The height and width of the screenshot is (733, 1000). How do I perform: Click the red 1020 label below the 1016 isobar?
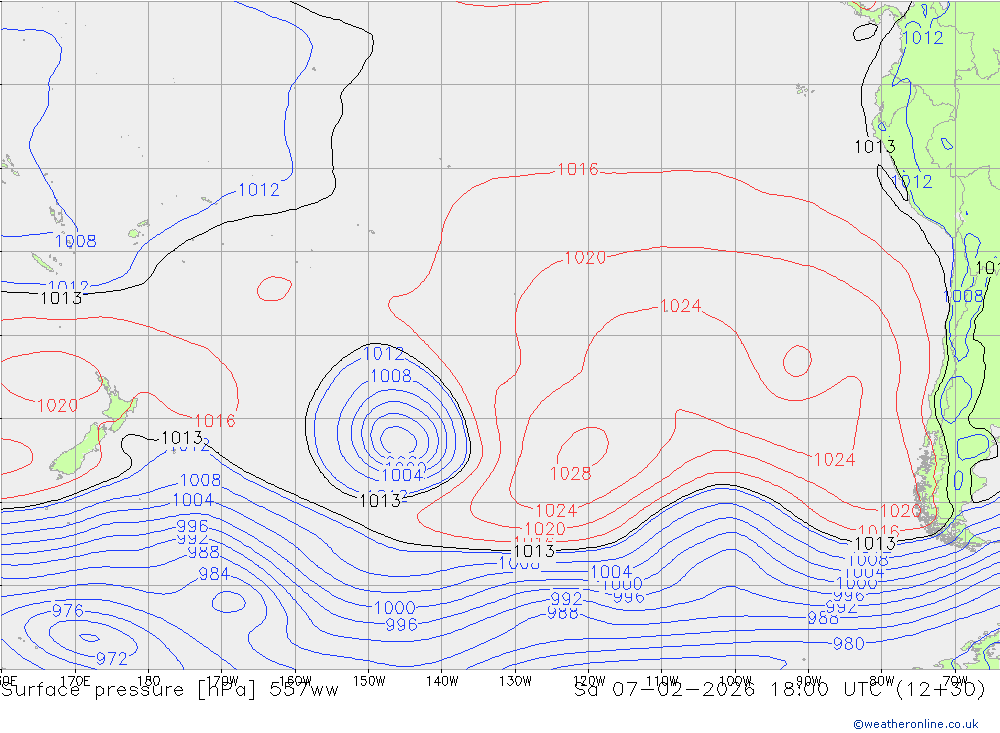coord(585,258)
